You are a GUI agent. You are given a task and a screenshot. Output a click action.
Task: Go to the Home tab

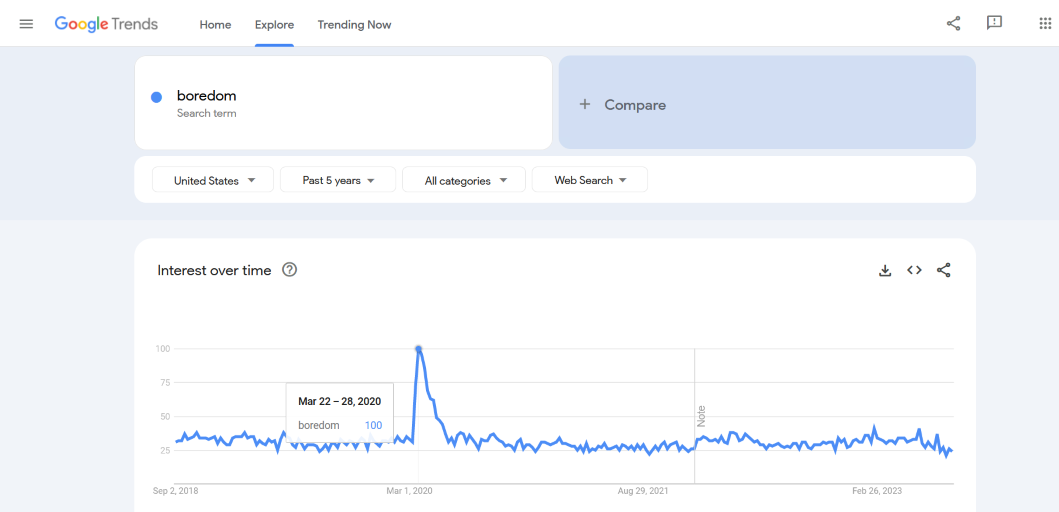(215, 24)
